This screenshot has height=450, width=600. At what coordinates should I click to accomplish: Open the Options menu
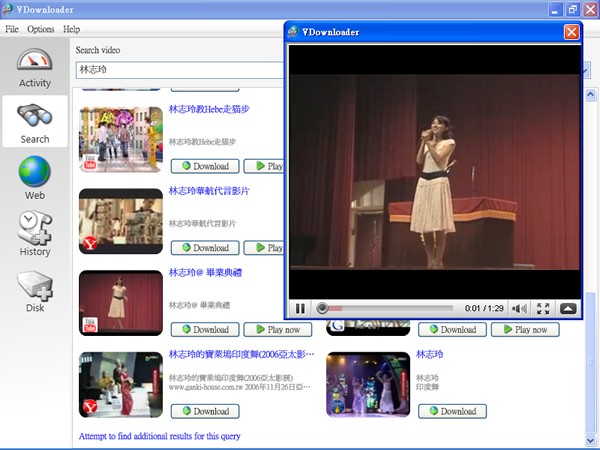point(41,29)
